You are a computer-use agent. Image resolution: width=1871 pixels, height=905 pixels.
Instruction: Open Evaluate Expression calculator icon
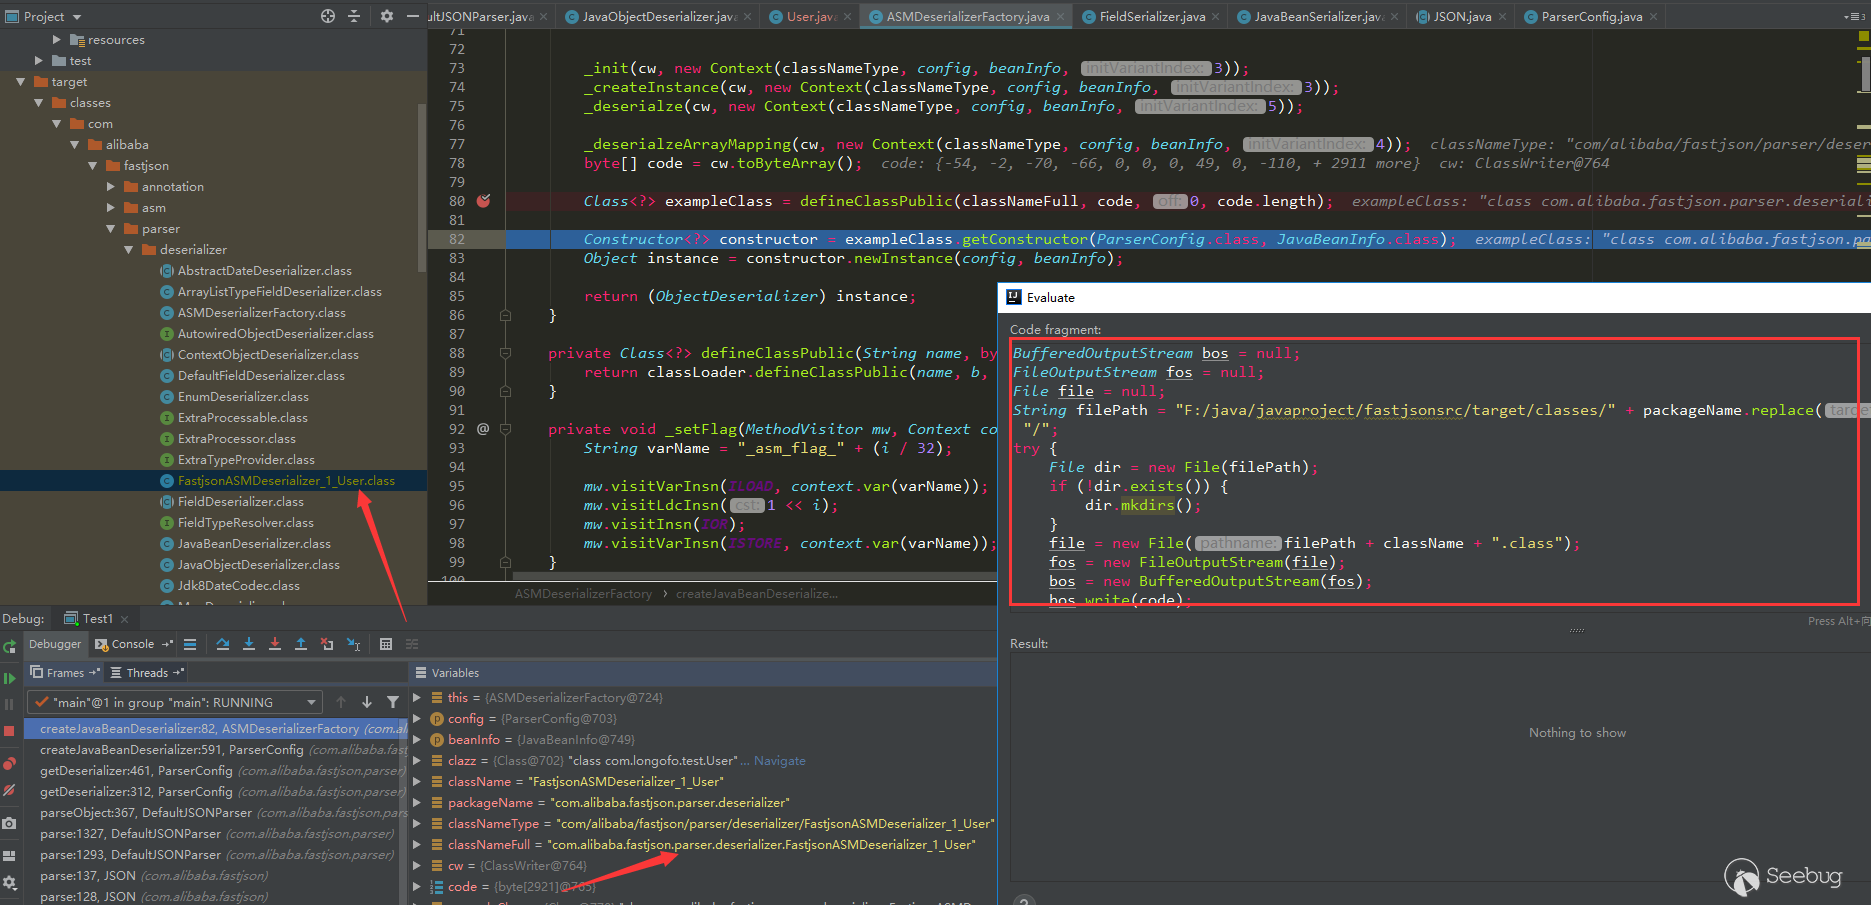pyautogui.click(x=386, y=644)
